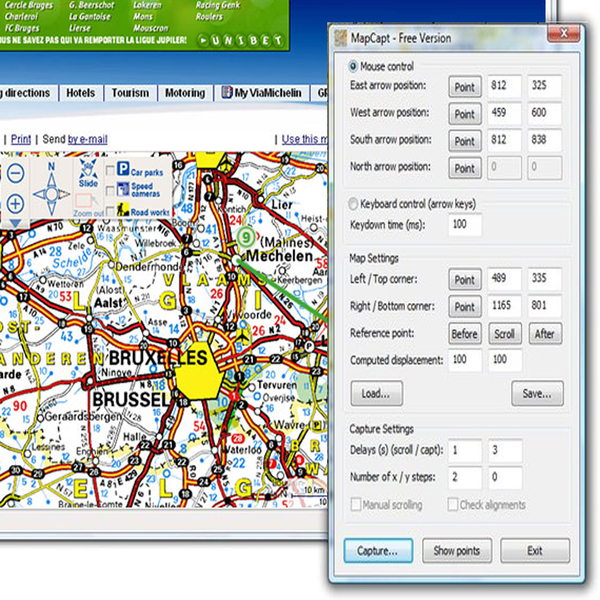
Task: Click the Before reference point button
Action: tap(465, 334)
